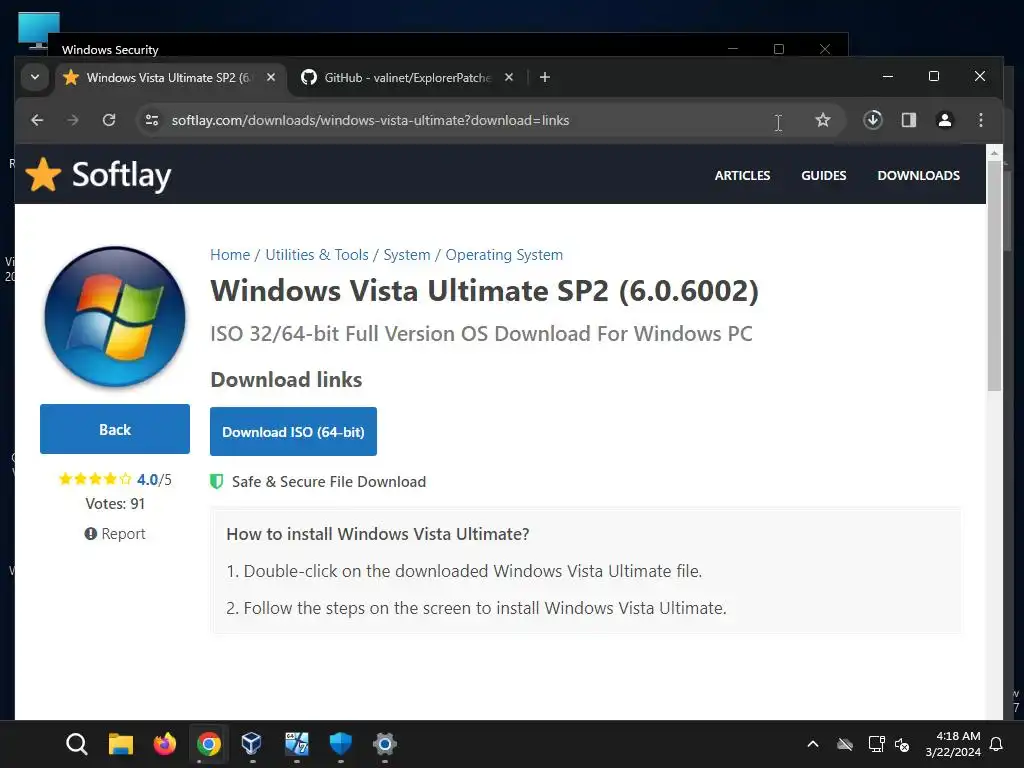Screen dimensions: 1024x768
Task: Open Chrome downloads icon
Action: point(872,120)
